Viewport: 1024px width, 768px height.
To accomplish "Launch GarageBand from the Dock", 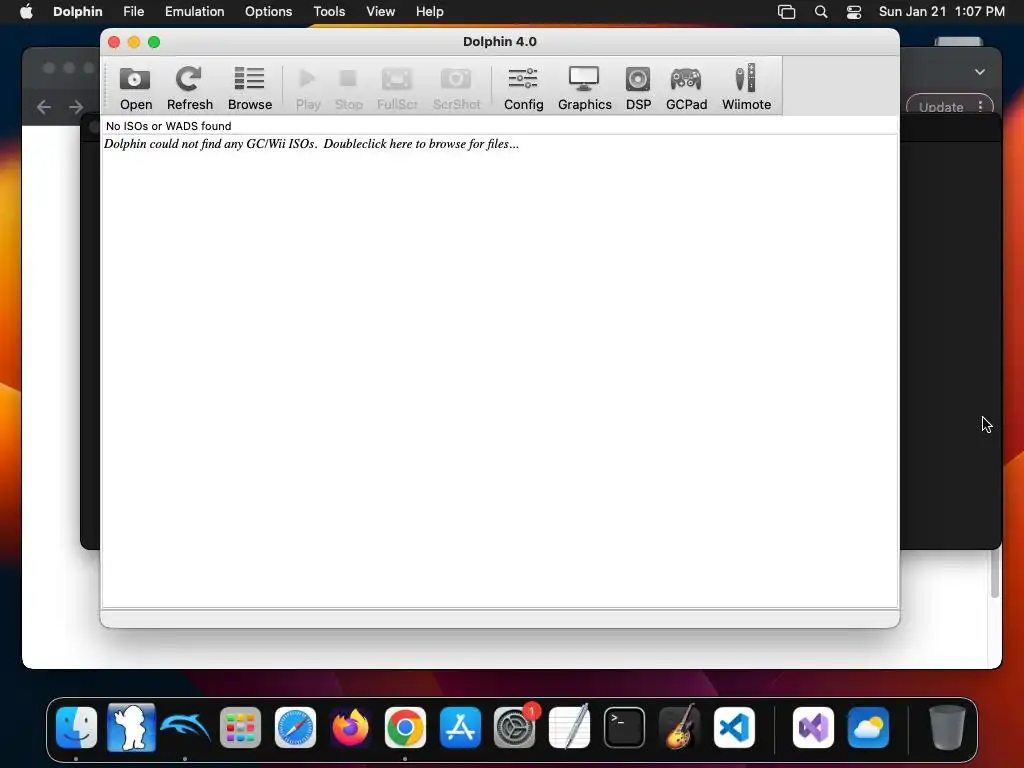I will 679,728.
